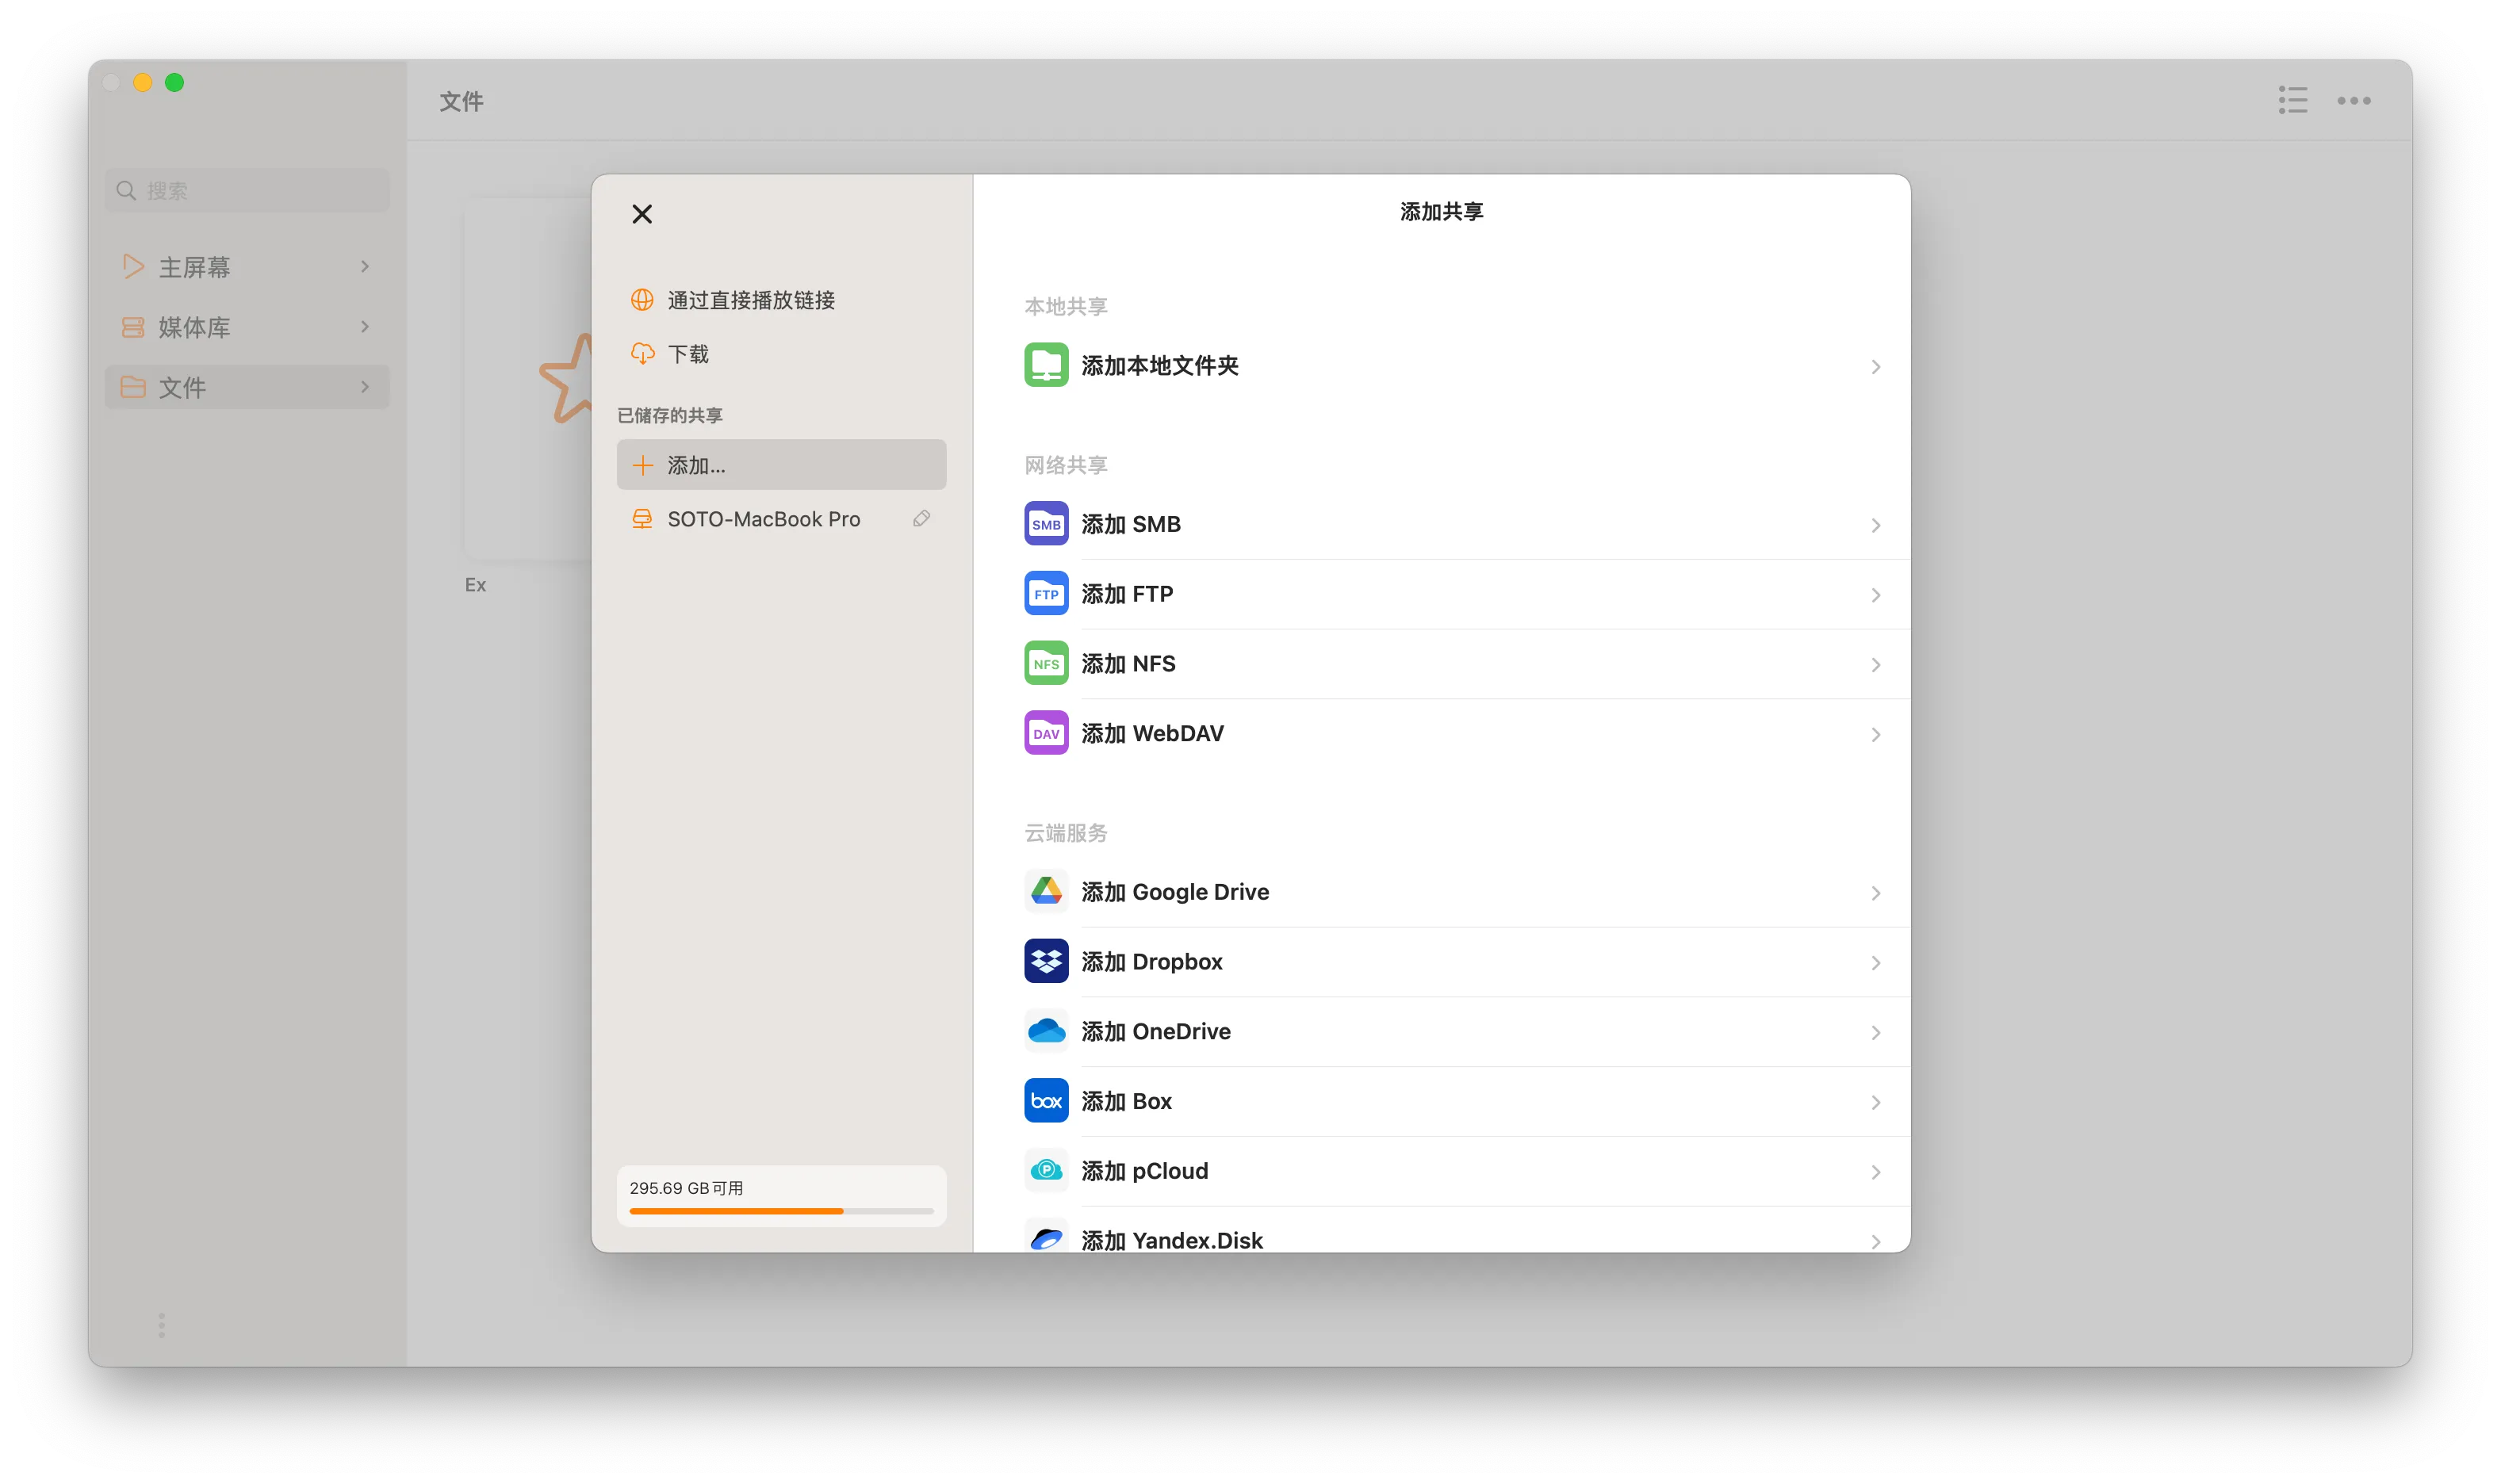Expand the 媒体库 sidebar chevron
The image size is (2501, 1484).
pos(365,327)
